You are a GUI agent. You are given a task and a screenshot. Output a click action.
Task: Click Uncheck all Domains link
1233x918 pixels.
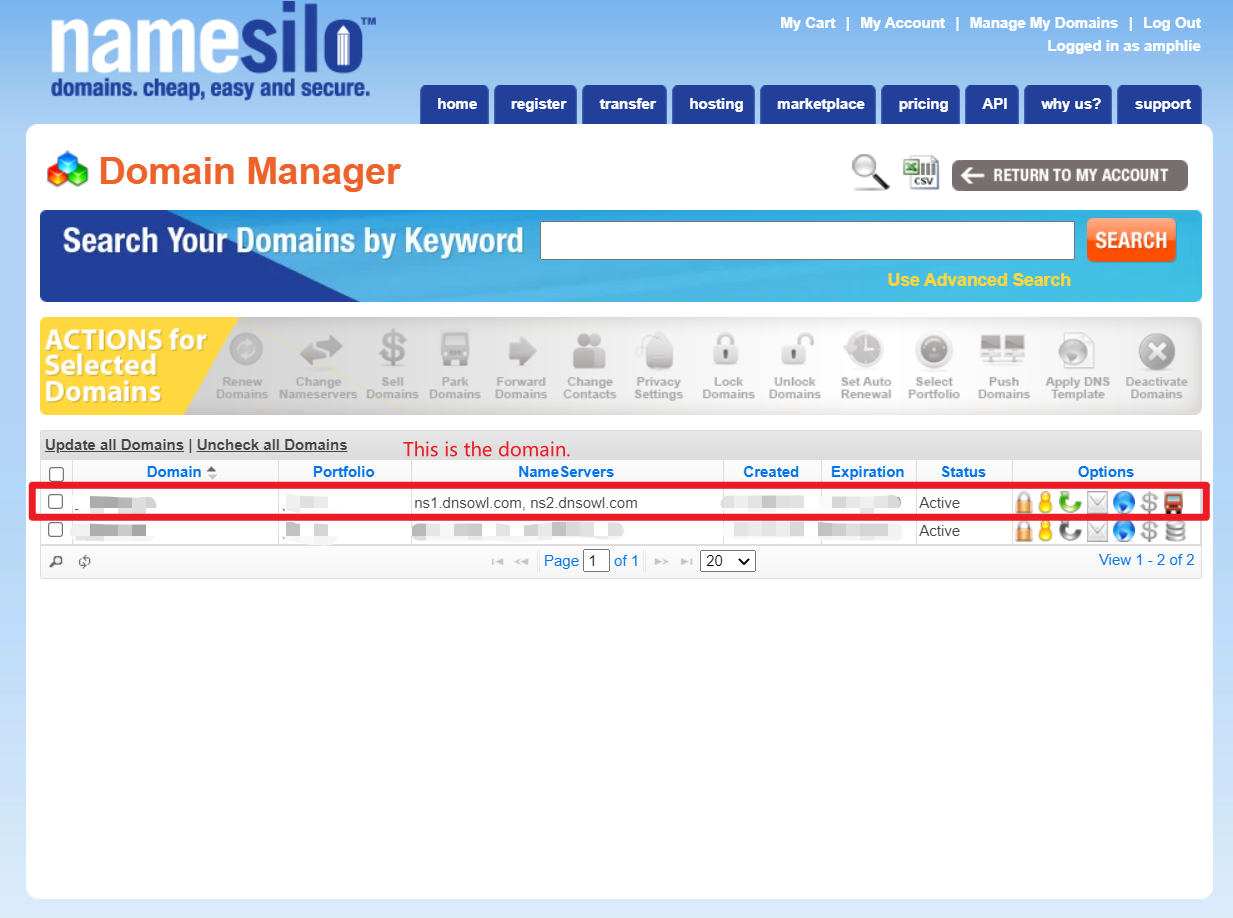click(x=272, y=445)
